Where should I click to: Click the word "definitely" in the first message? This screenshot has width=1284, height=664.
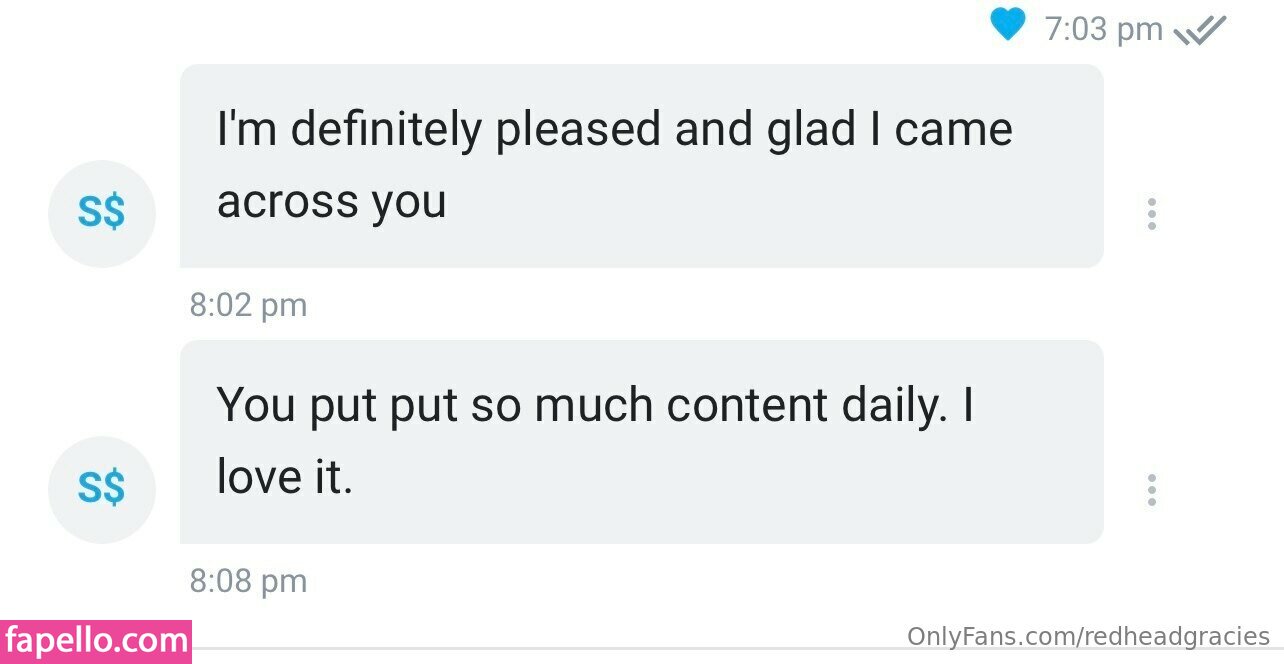(386, 130)
